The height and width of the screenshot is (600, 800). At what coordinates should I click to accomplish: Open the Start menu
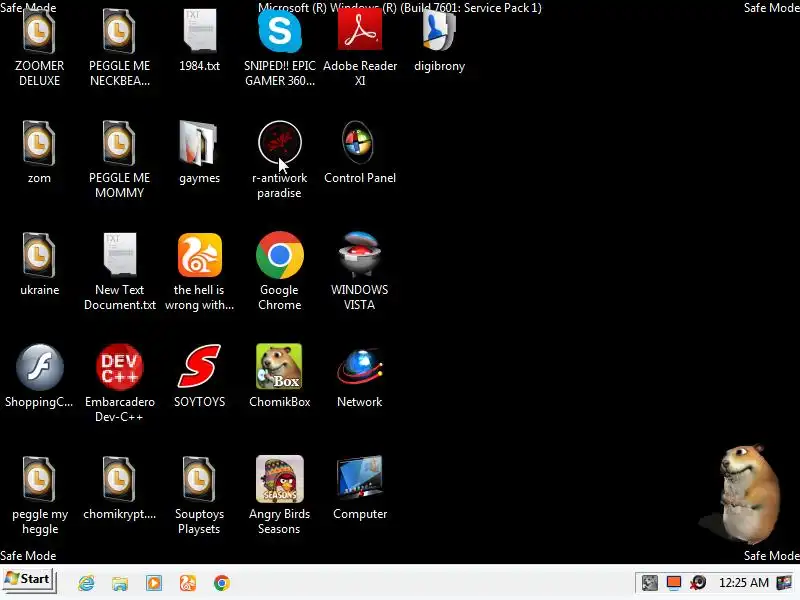tap(28, 580)
